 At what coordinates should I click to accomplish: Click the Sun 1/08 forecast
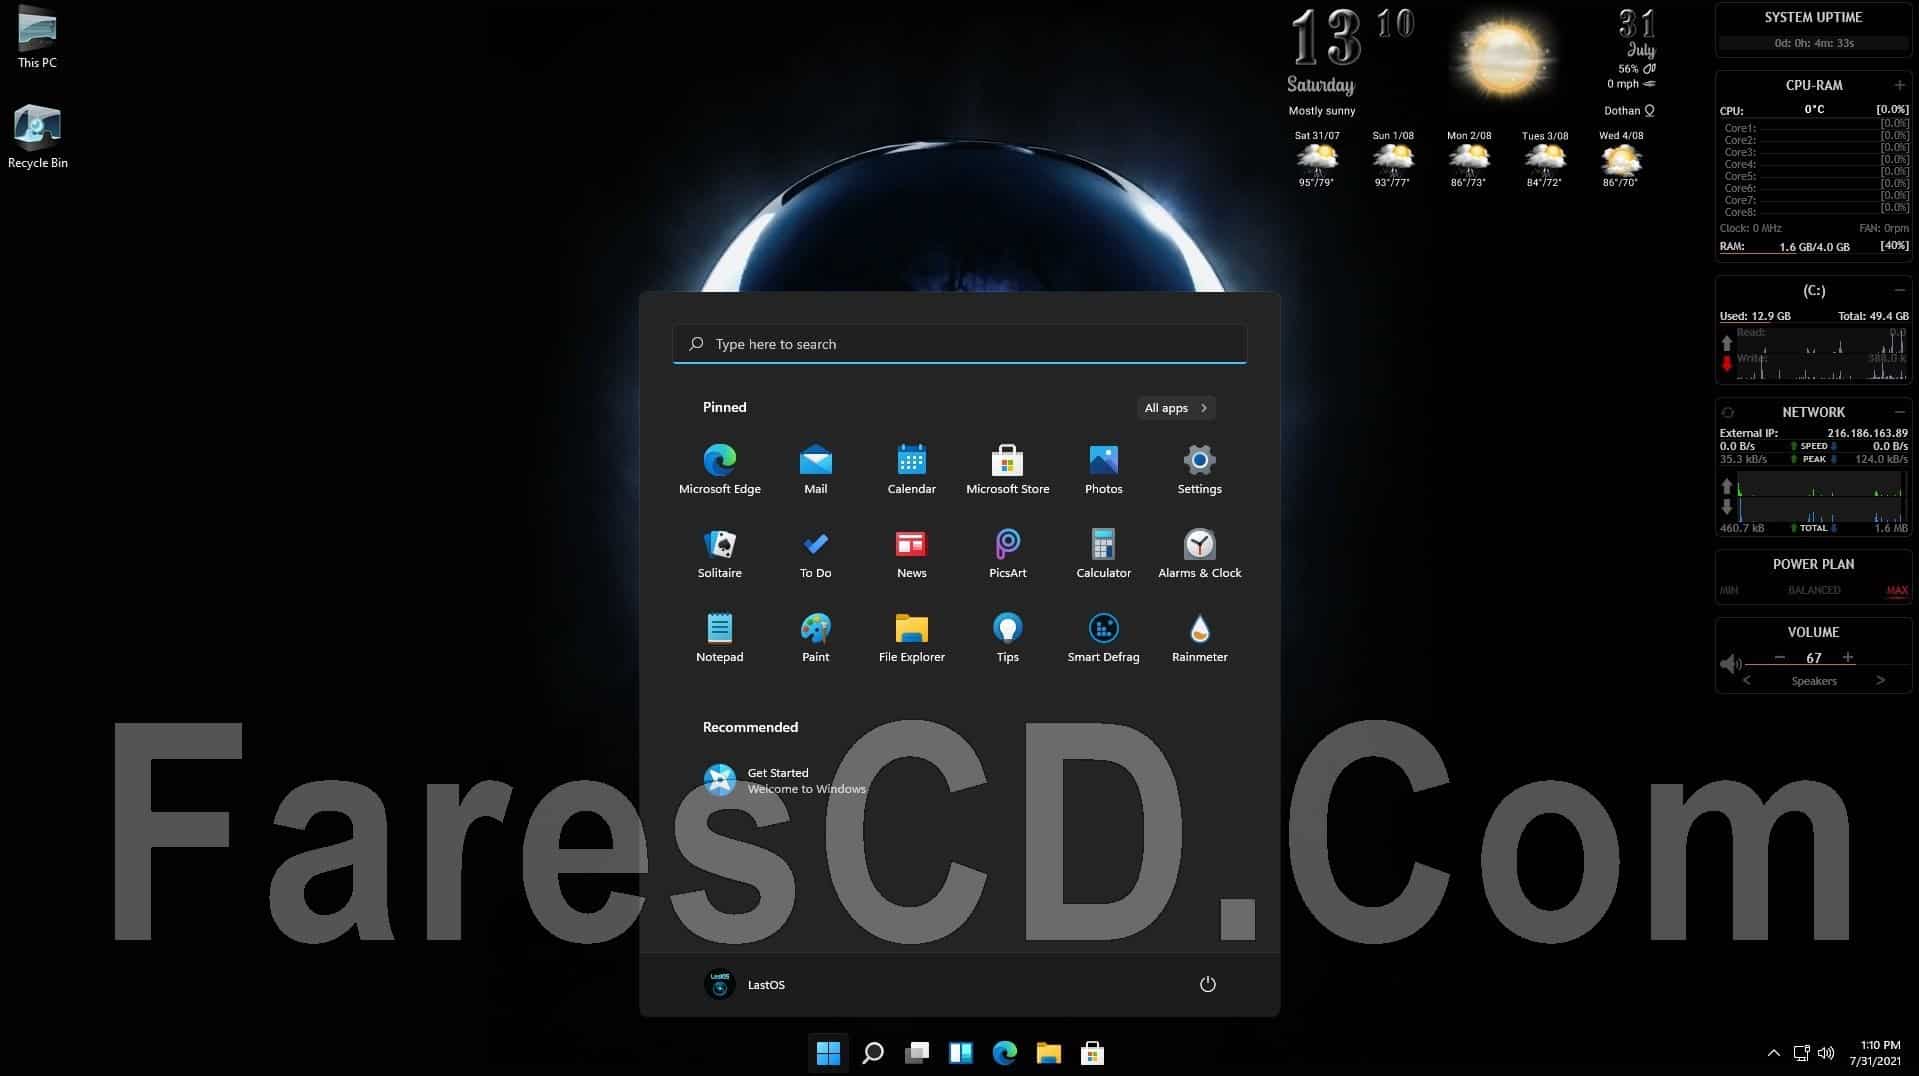pyautogui.click(x=1393, y=159)
